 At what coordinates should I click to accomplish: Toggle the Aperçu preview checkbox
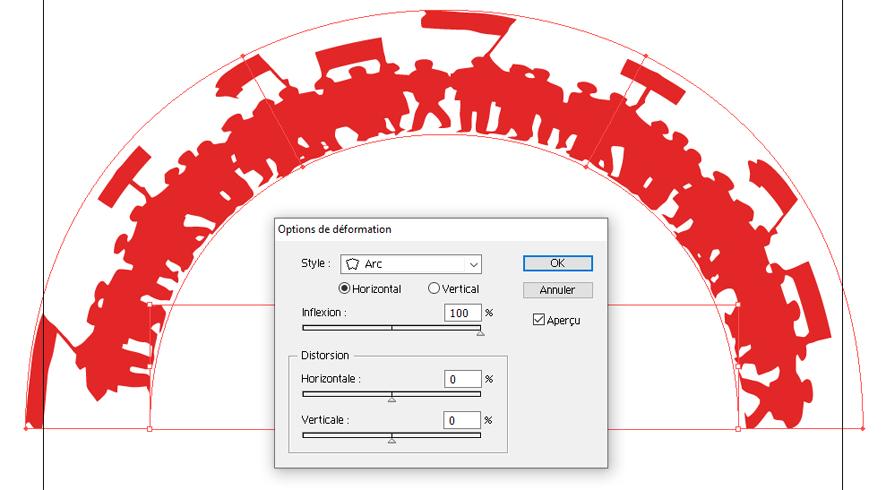(x=539, y=320)
